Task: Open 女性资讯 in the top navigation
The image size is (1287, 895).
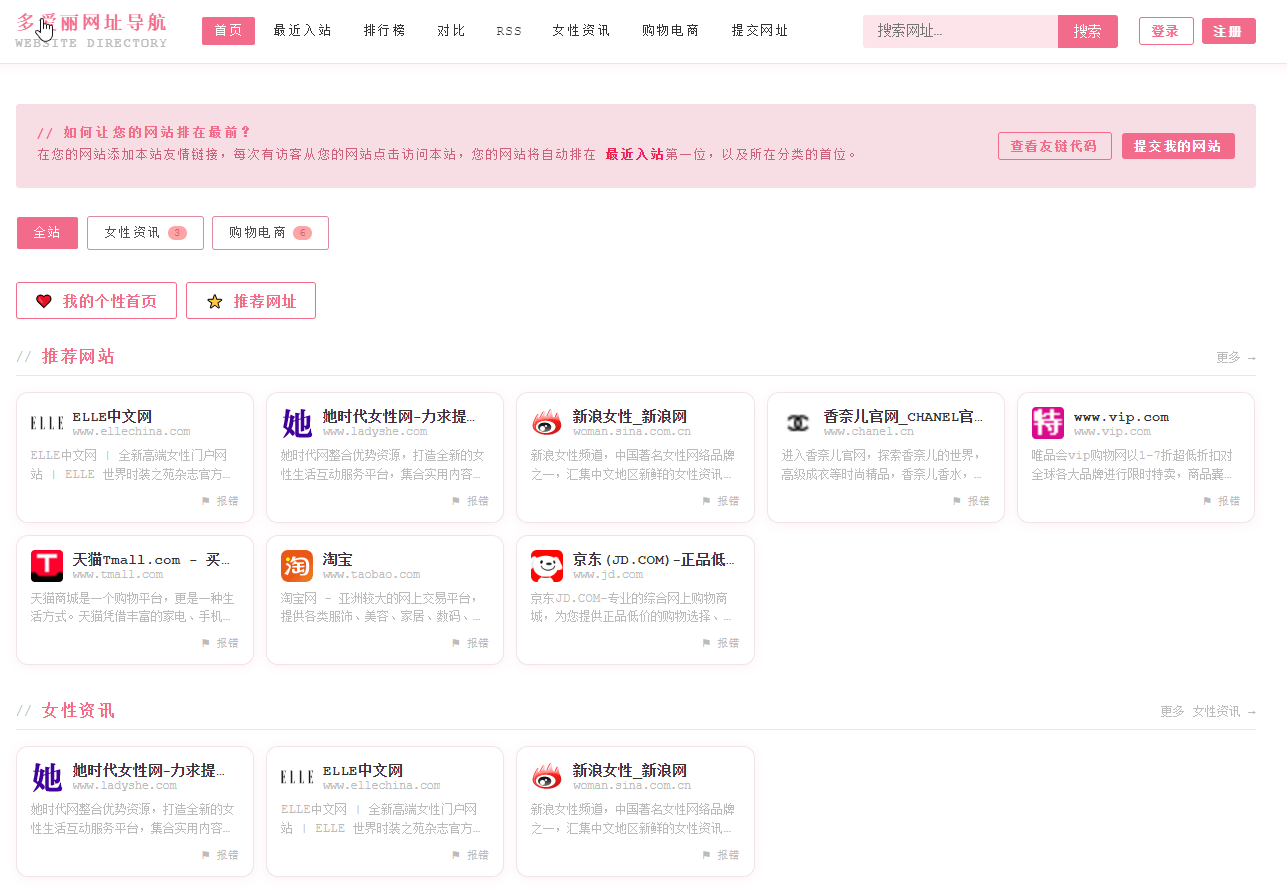Action: [x=581, y=31]
